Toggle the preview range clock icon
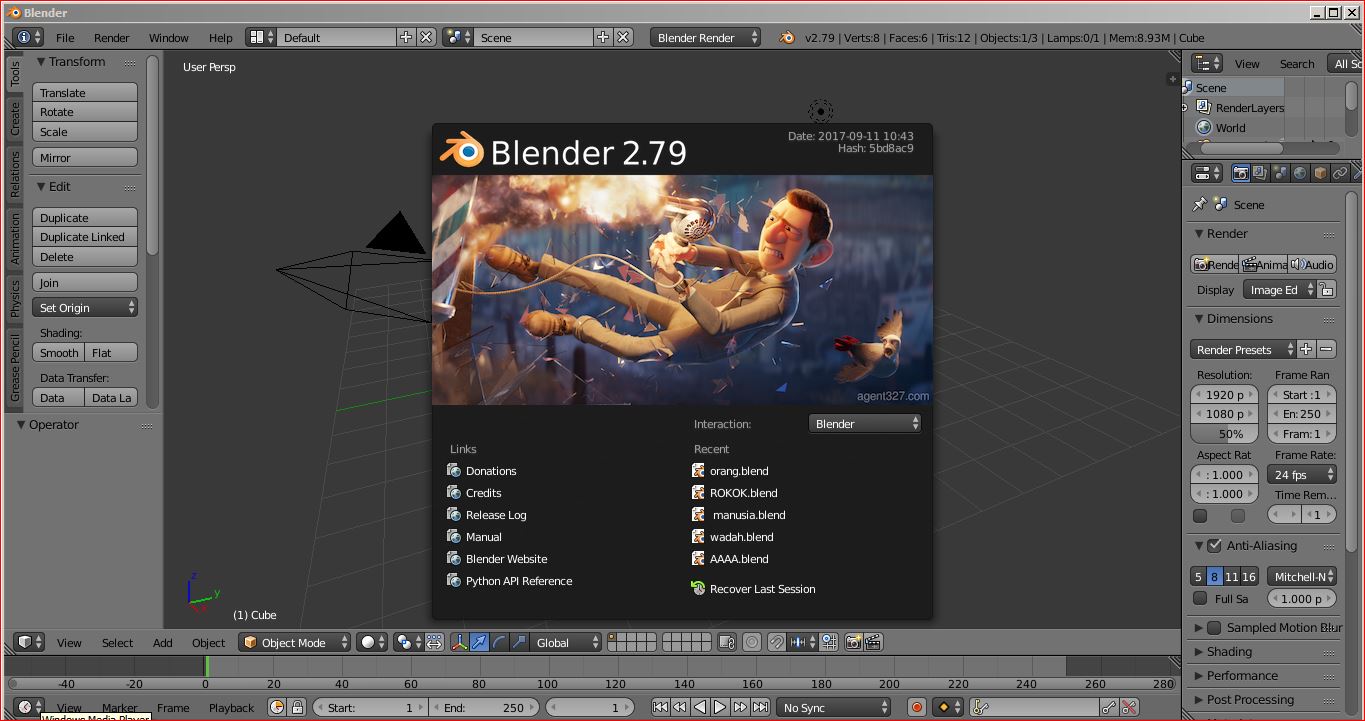Screen dimensions: 1365x721 click(277, 707)
